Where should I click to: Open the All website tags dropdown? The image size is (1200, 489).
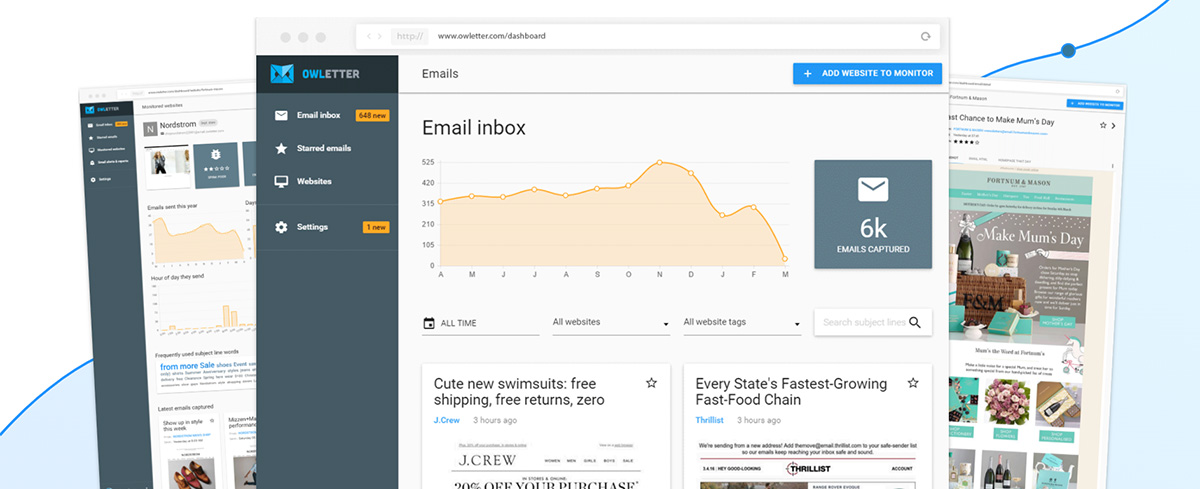742,323
